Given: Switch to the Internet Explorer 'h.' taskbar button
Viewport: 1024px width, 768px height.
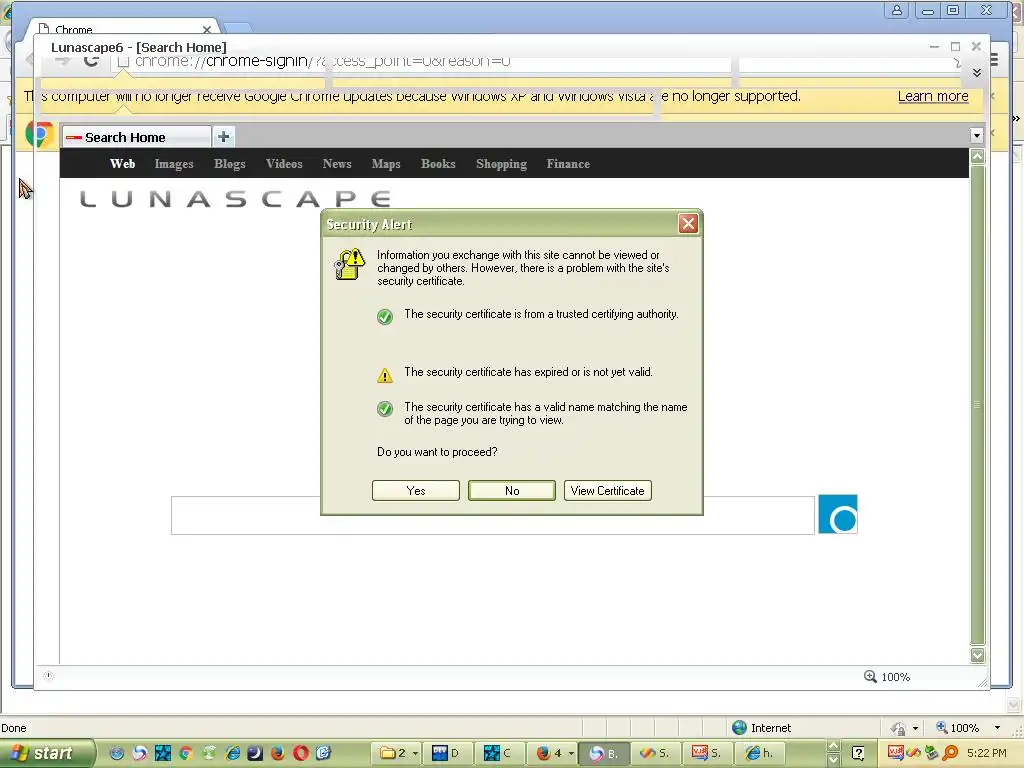Looking at the screenshot, I should click(760, 753).
